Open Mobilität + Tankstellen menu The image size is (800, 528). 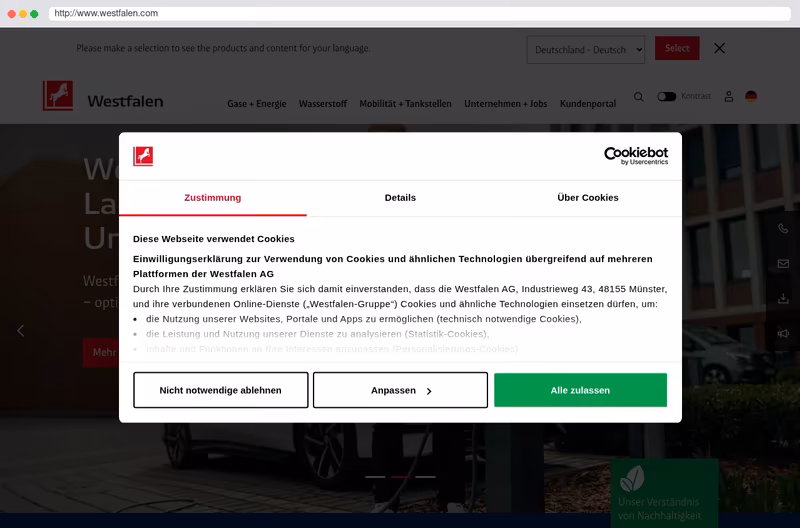405,104
